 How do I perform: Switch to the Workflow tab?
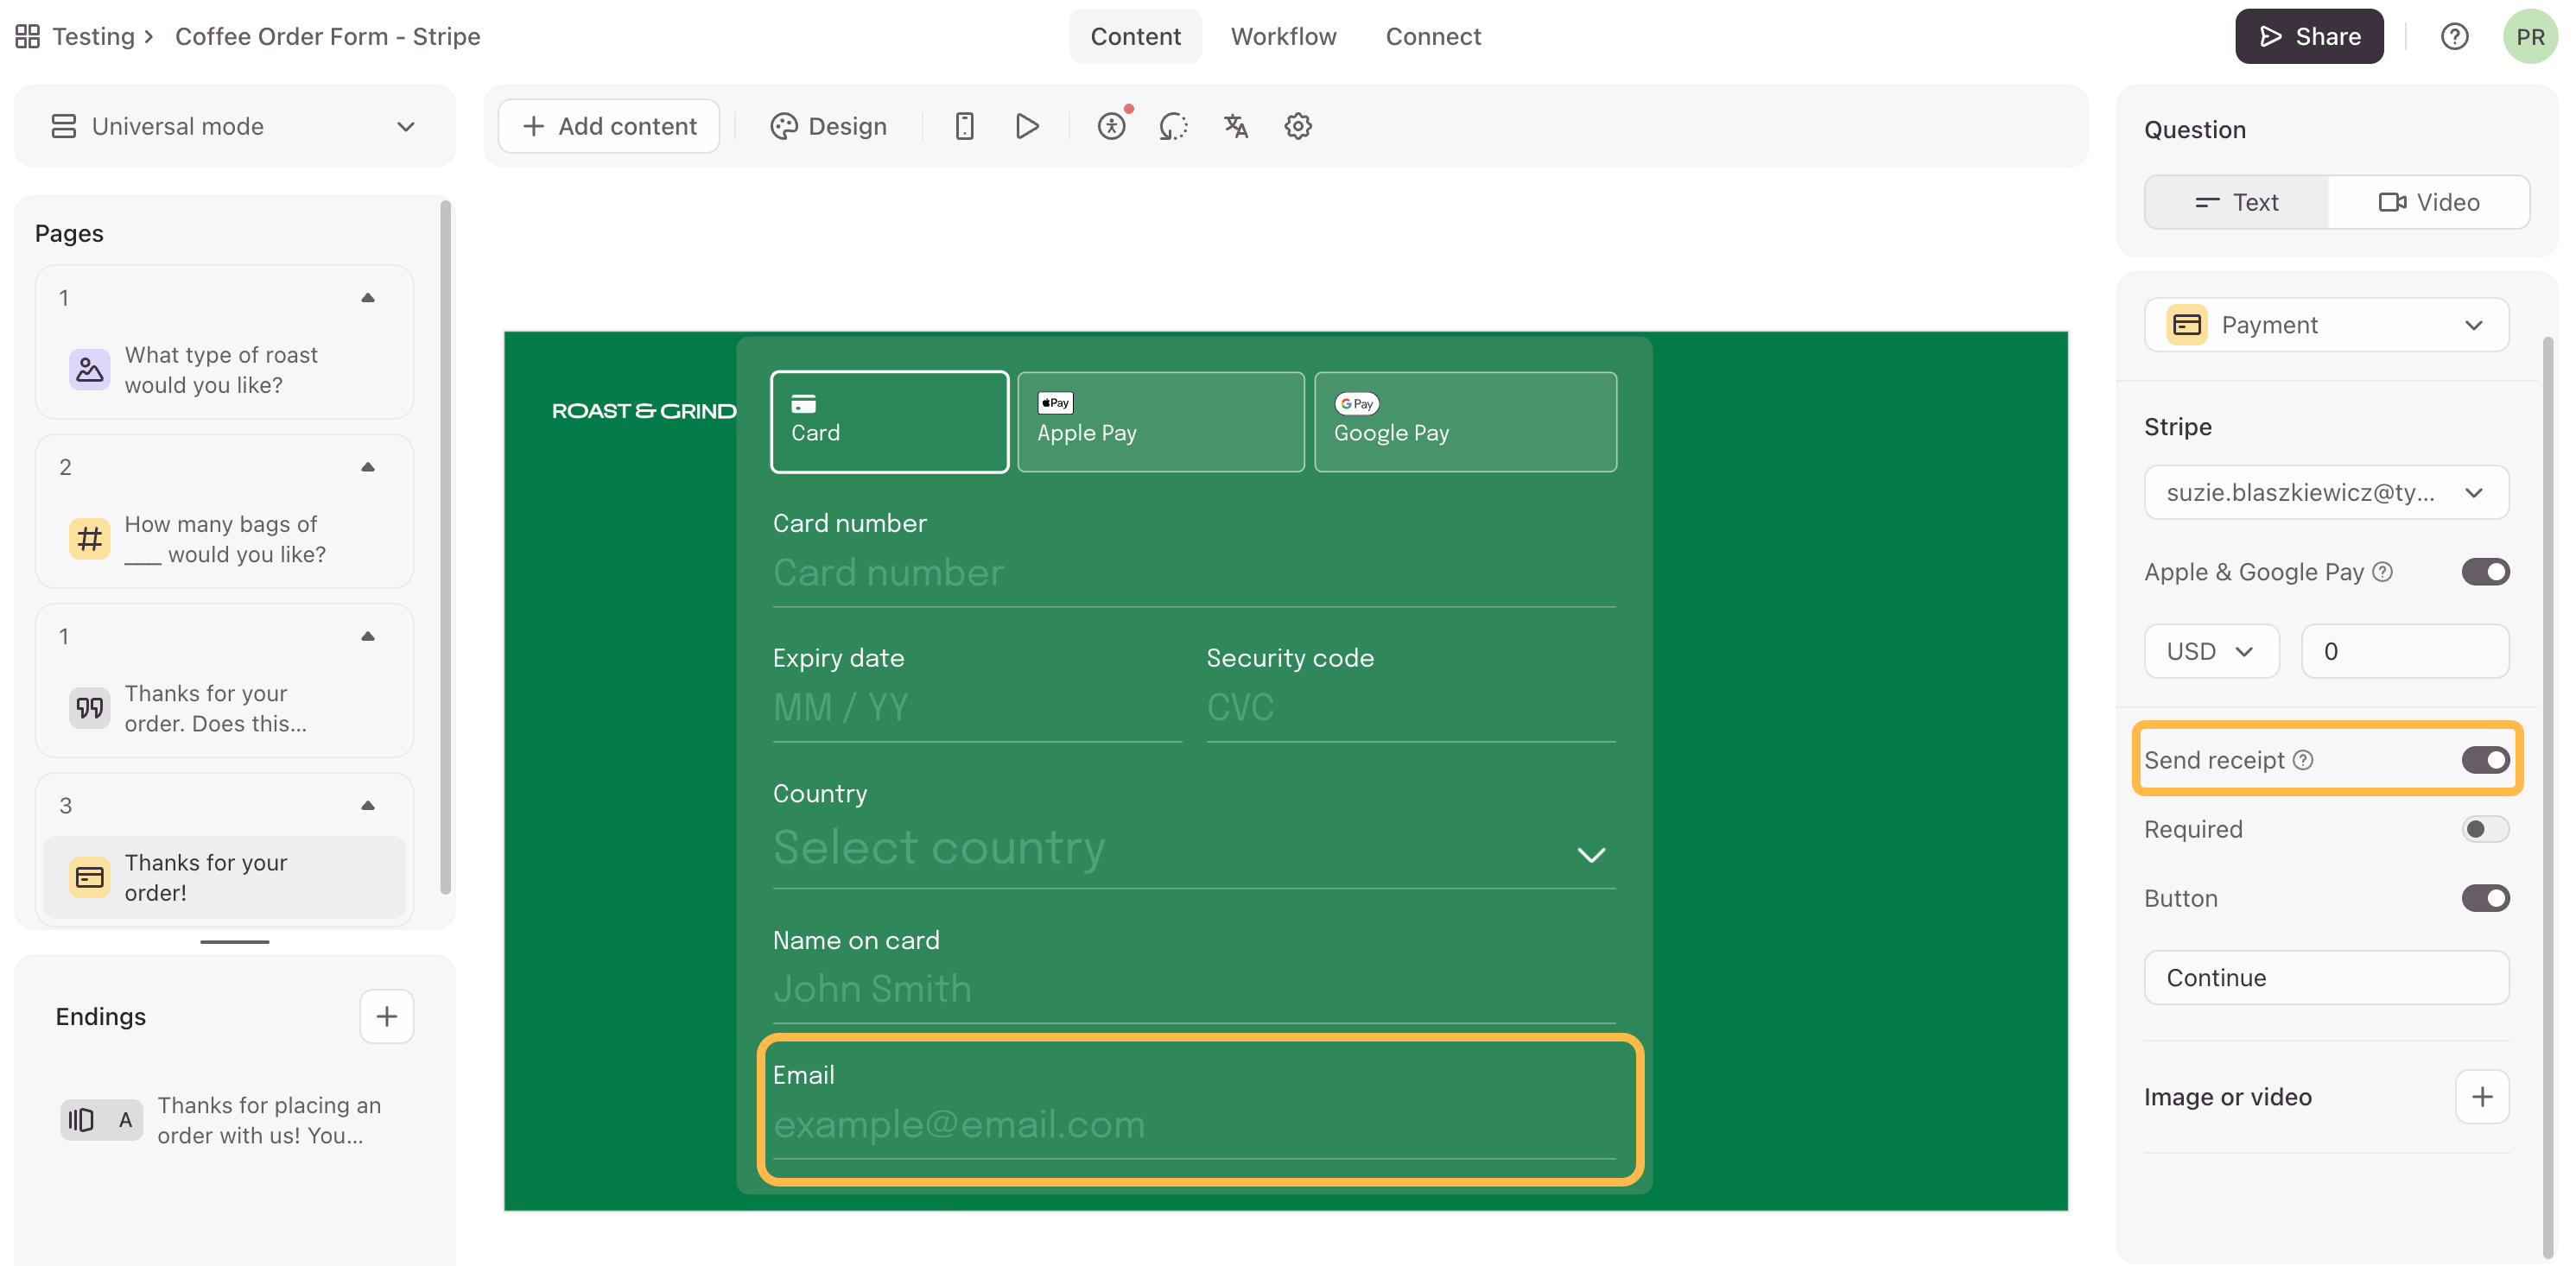(1283, 37)
